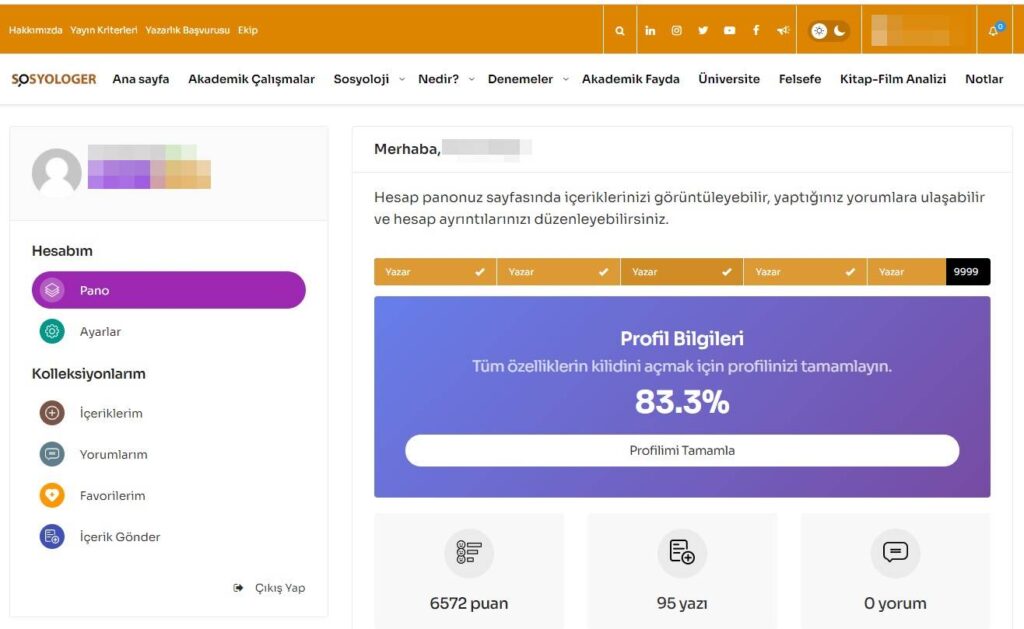Click the 6572 puan stat card icon
1024x629 pixels.
tap(469, 553)
